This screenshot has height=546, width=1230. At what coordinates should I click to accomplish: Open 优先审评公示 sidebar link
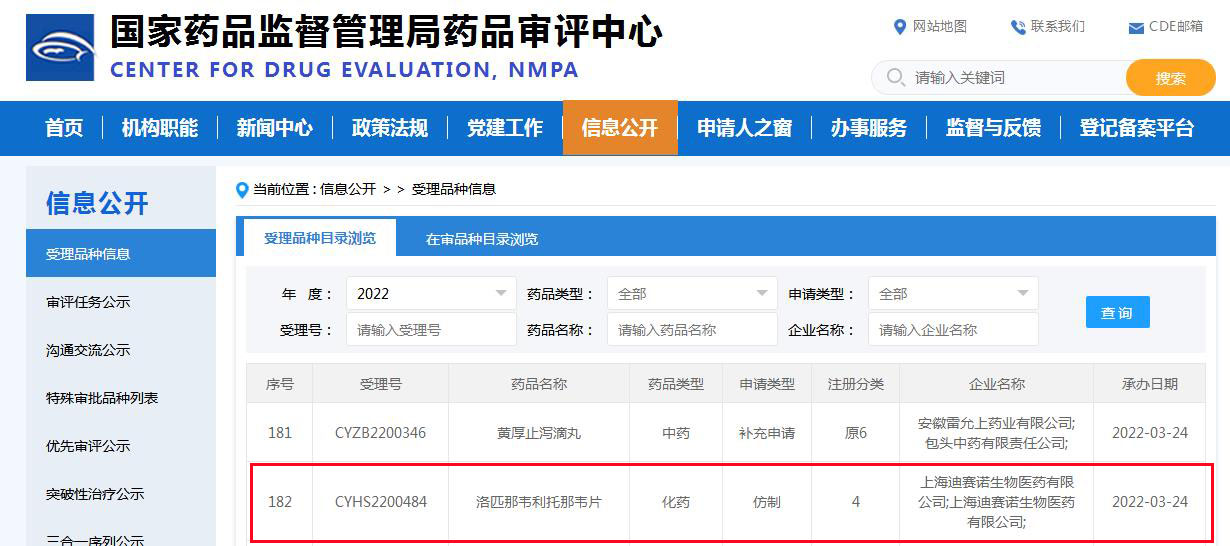(88, 446)
